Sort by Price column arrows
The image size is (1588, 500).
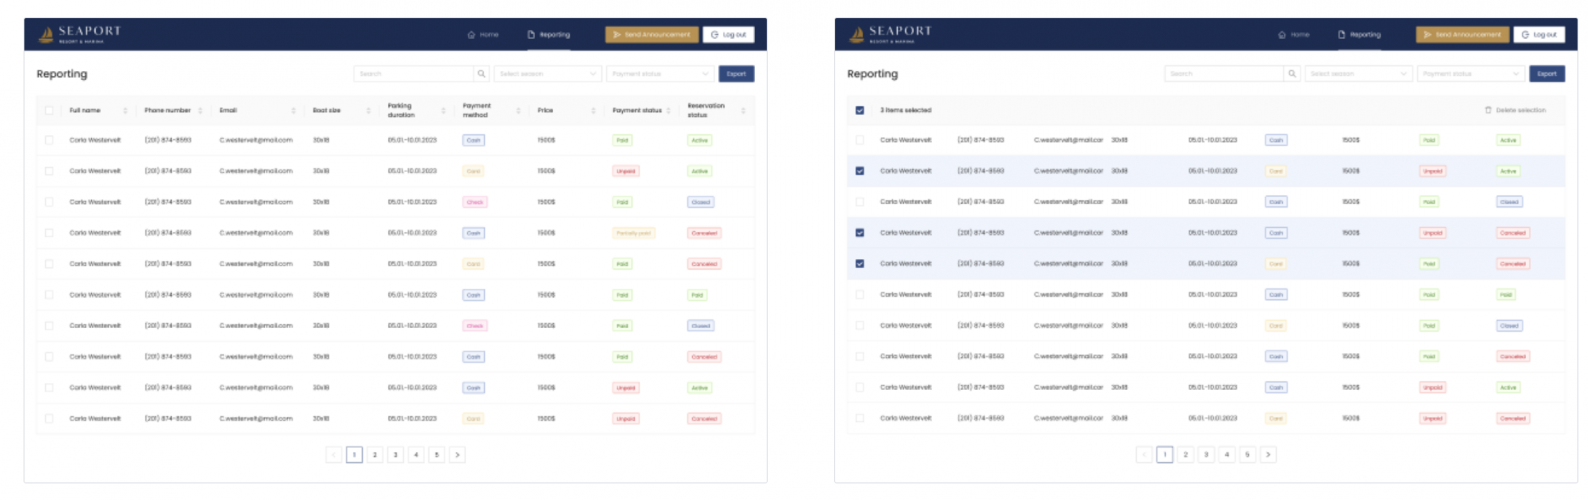pos(593,111)
